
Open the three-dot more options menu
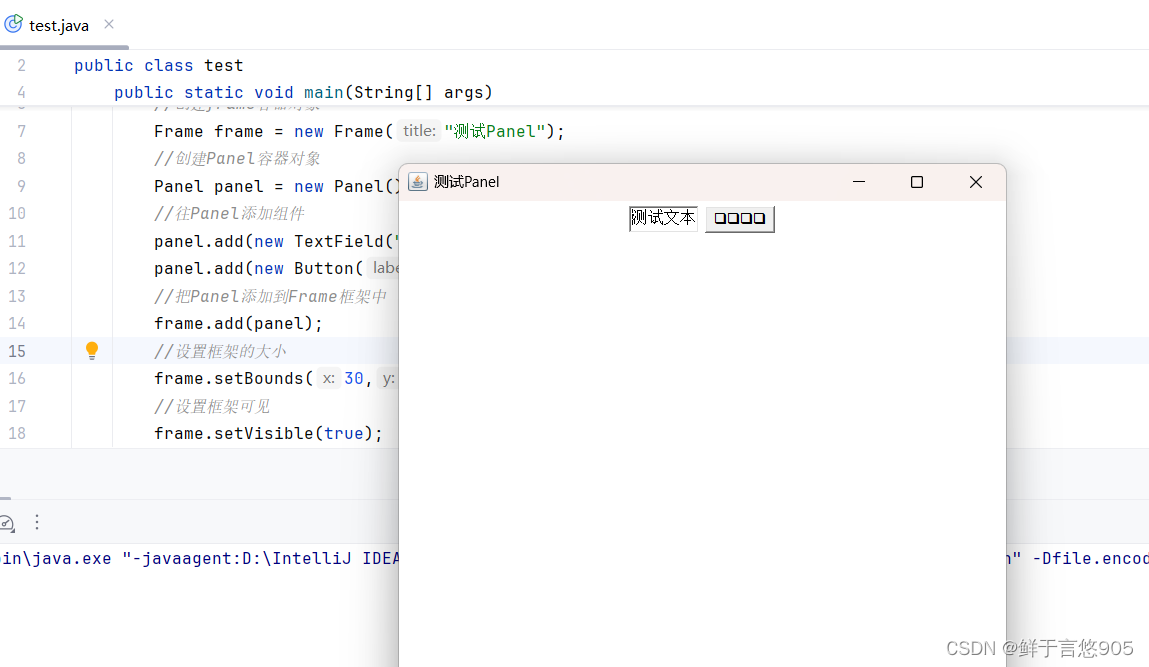coord(37,522)
